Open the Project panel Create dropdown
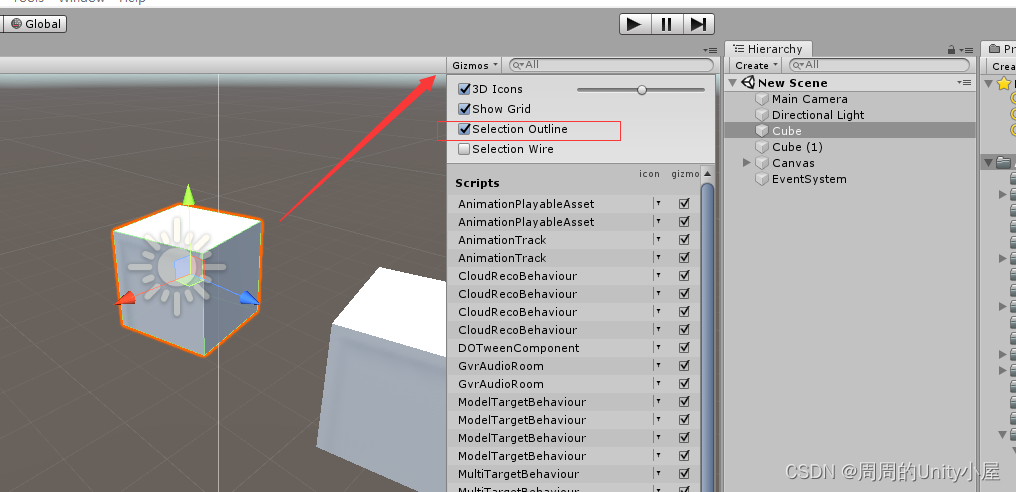The width and height of the screenshot is (1016, 492). (1002, 66)
